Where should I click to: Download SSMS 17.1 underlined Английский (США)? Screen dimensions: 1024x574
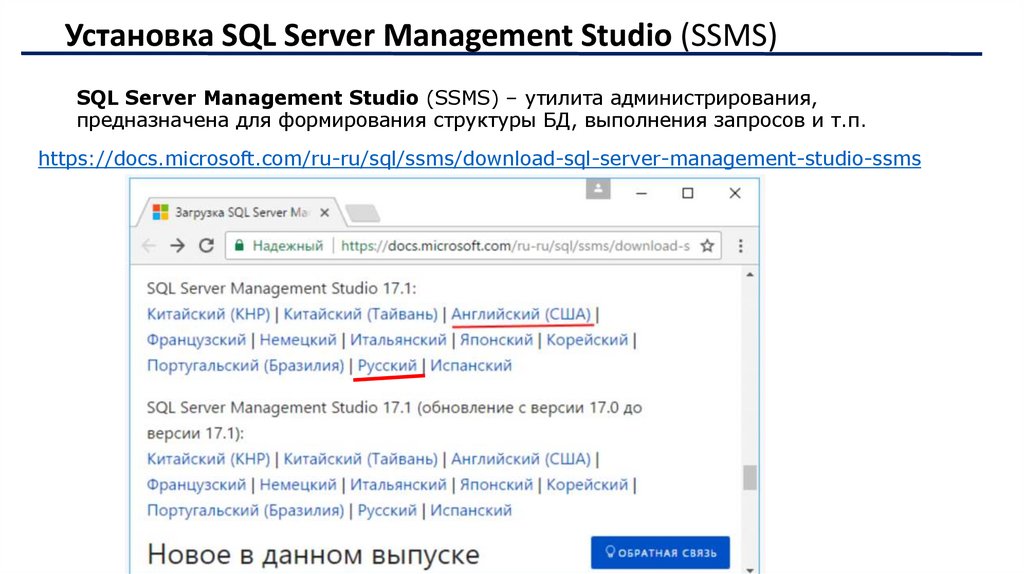pos(521,314)
